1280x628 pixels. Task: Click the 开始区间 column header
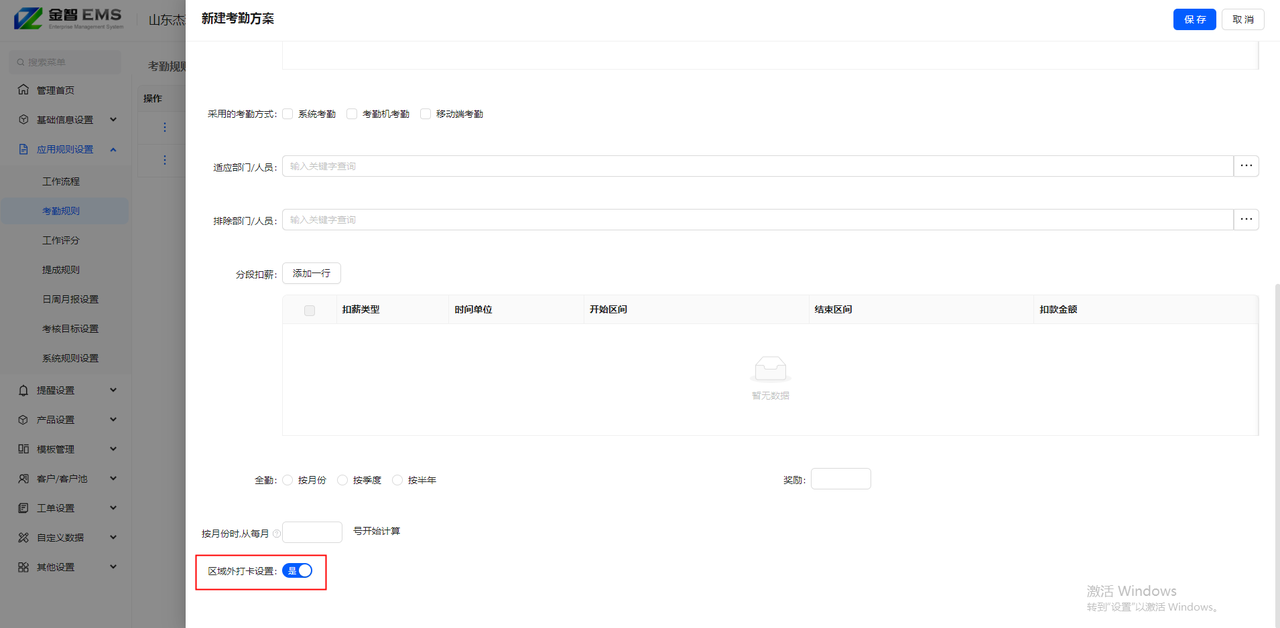point(608,310)
